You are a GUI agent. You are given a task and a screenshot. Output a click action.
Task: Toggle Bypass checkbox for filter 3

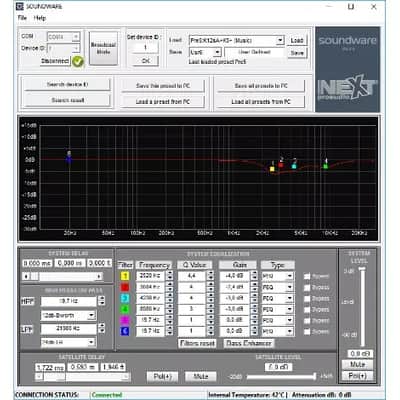pyautogui.click(x=307, y=299)
